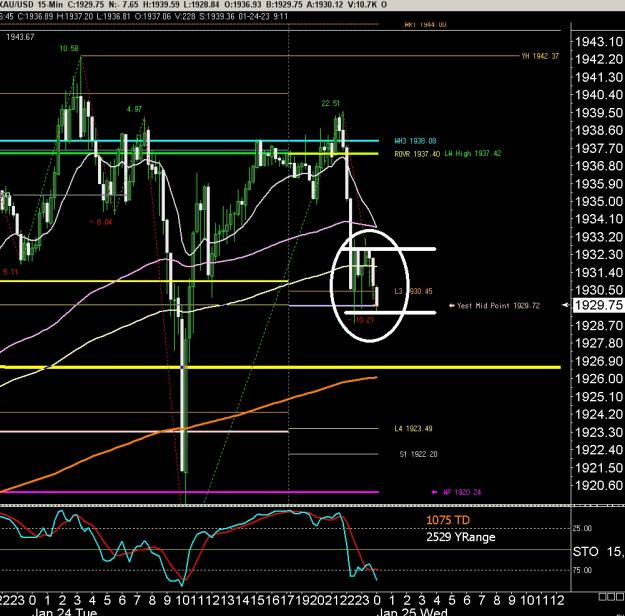
Task: Click the 17 hour mark on time axis
Action: [x=287, y=600]
